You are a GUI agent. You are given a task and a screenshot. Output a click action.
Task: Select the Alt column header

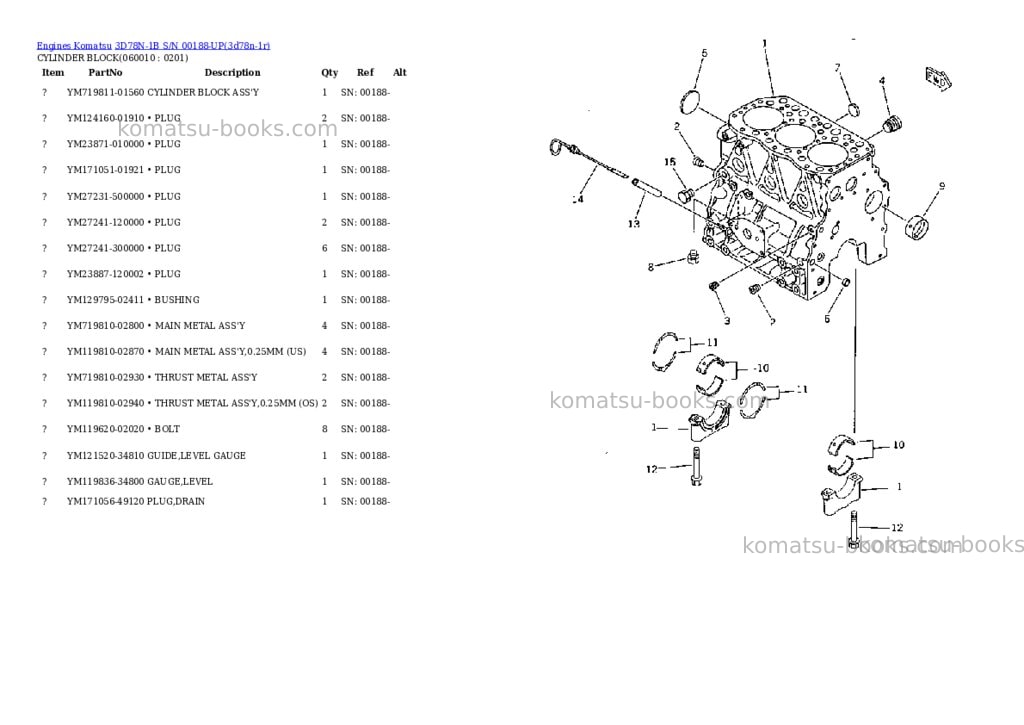(400, 72)
